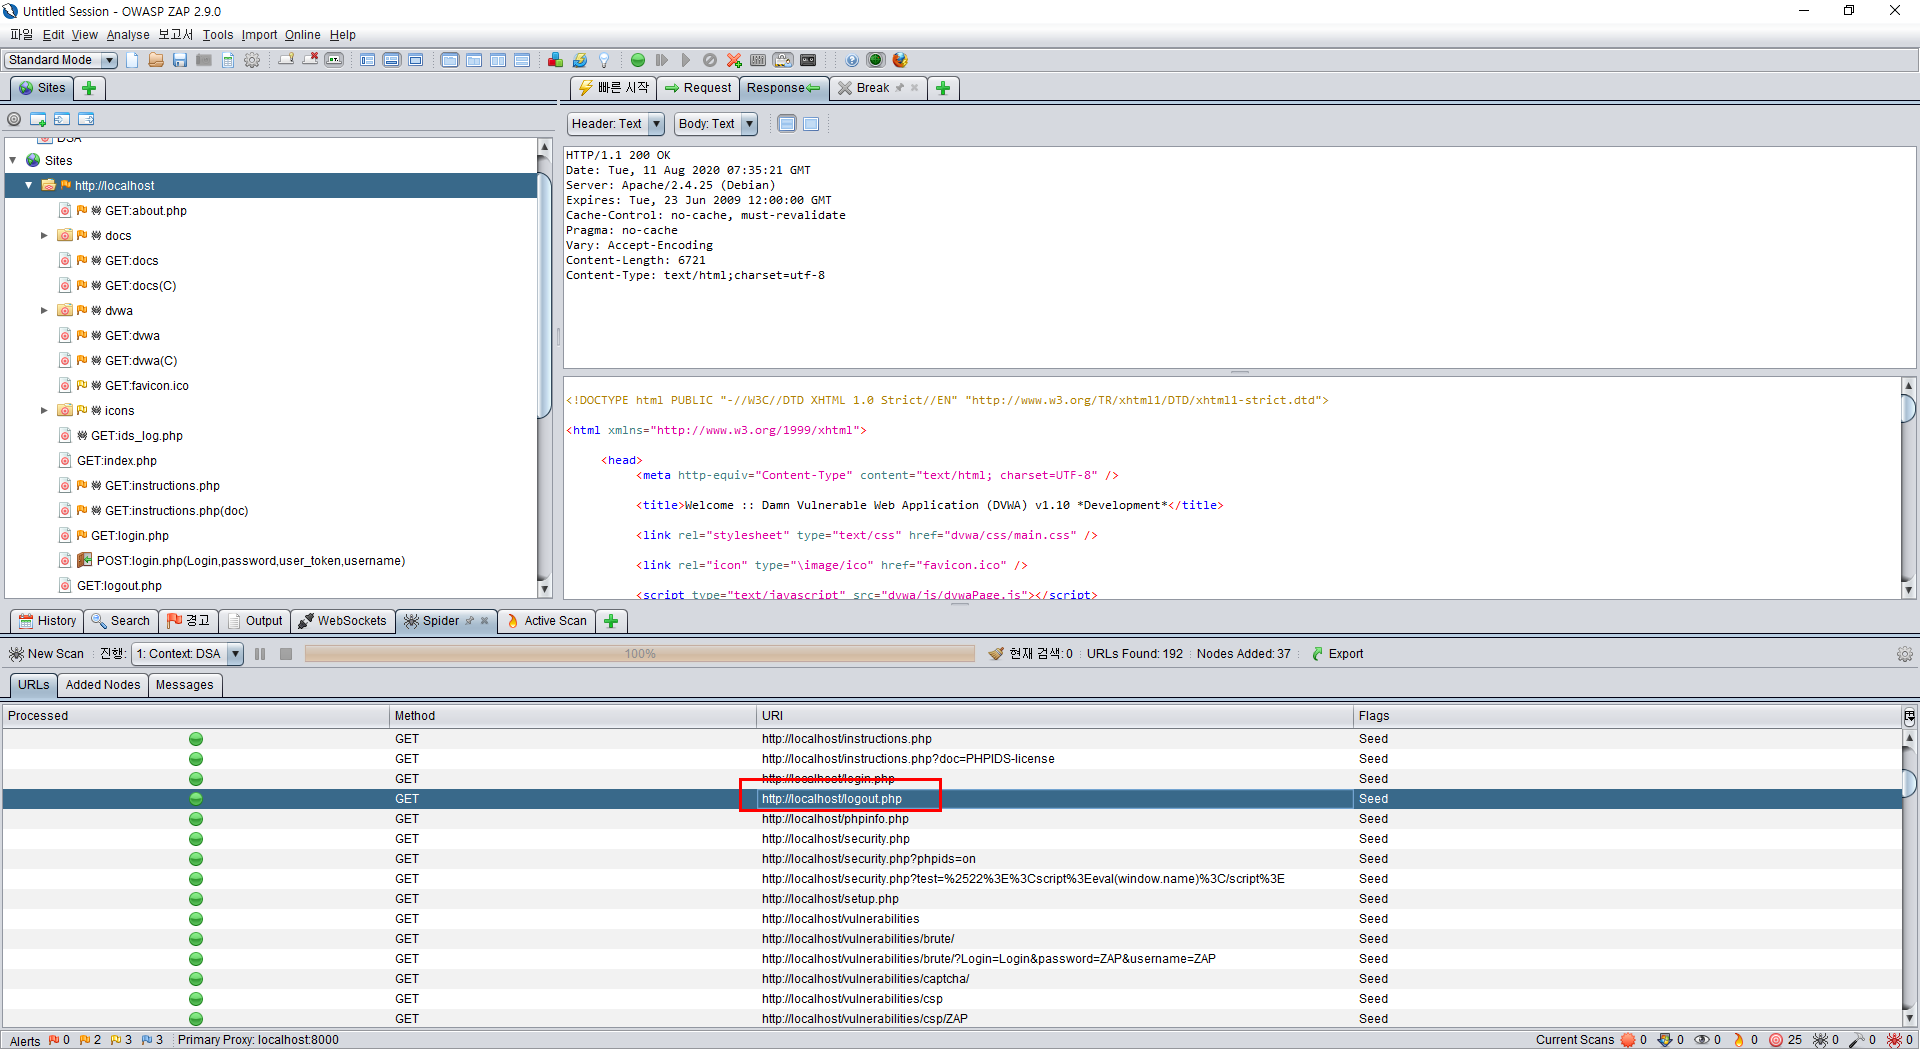Image resolution: width=1920 pixels, height=1050 pixels.
Task: Click the Persist Session floppy disk icon
Action: click(180, 60)
